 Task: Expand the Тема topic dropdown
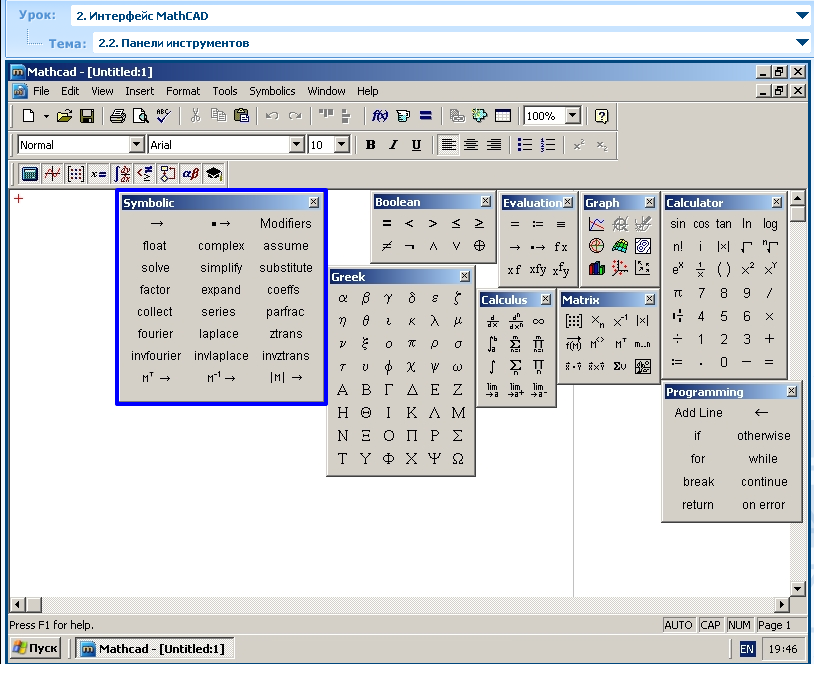point(802,43)
